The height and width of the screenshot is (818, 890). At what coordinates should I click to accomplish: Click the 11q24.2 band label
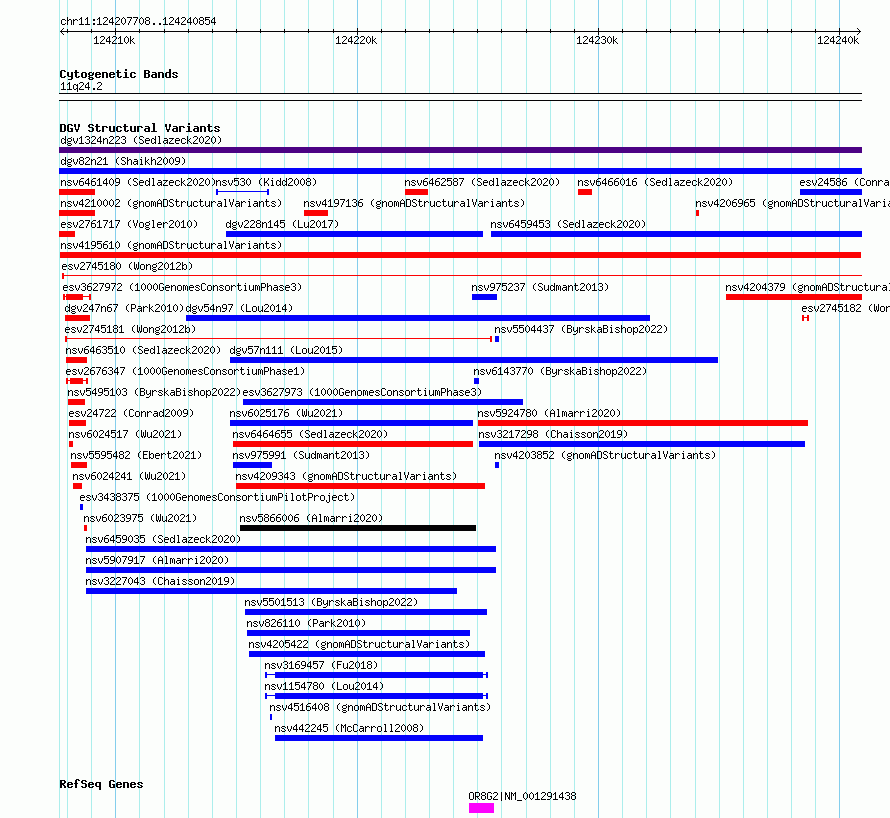coord(81,86)
